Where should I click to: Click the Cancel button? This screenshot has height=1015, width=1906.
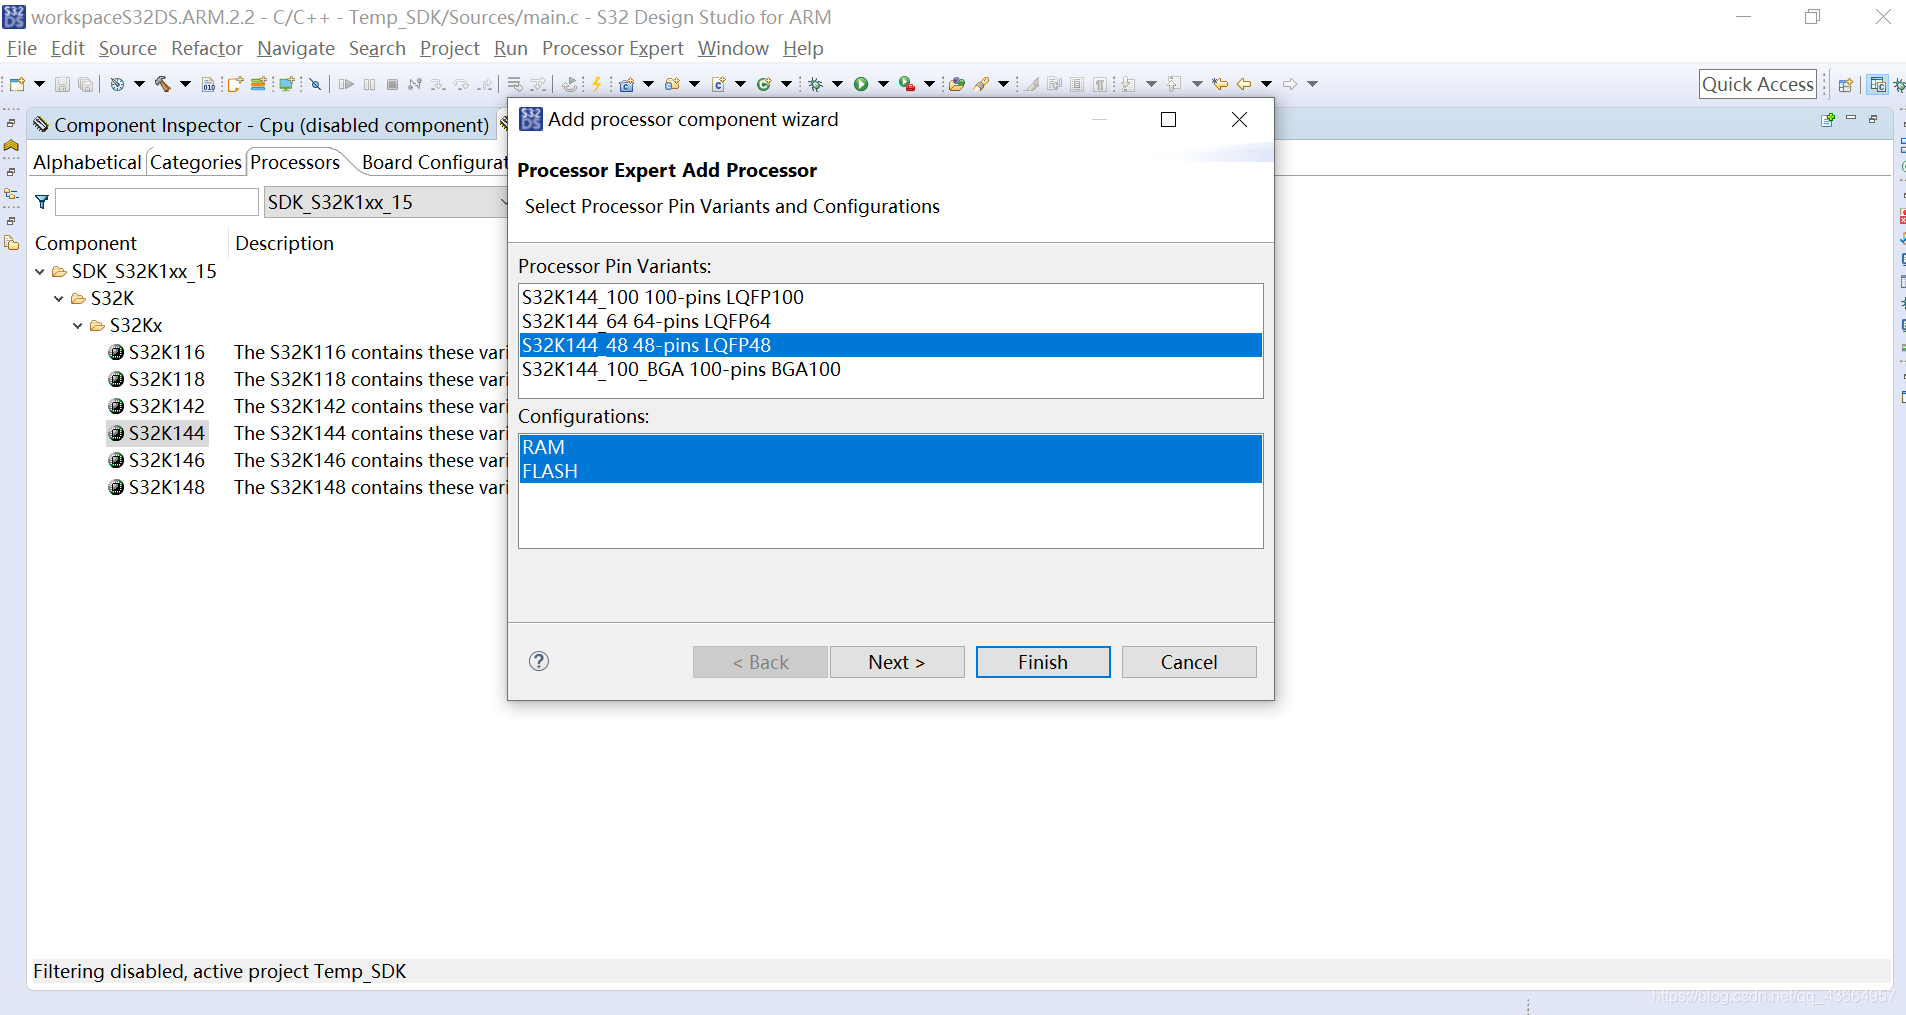coord(1189,662)
